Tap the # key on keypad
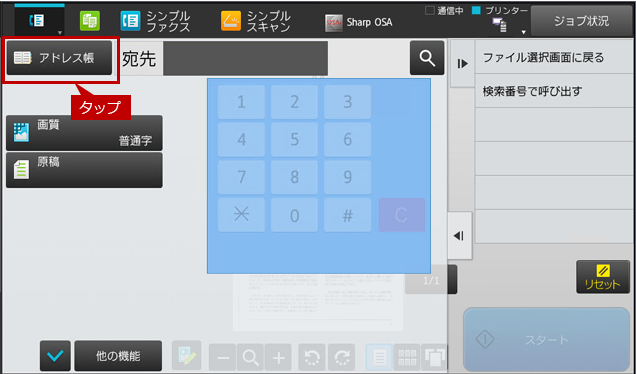This screenshot has width=636, height=374. coord(348,215)
